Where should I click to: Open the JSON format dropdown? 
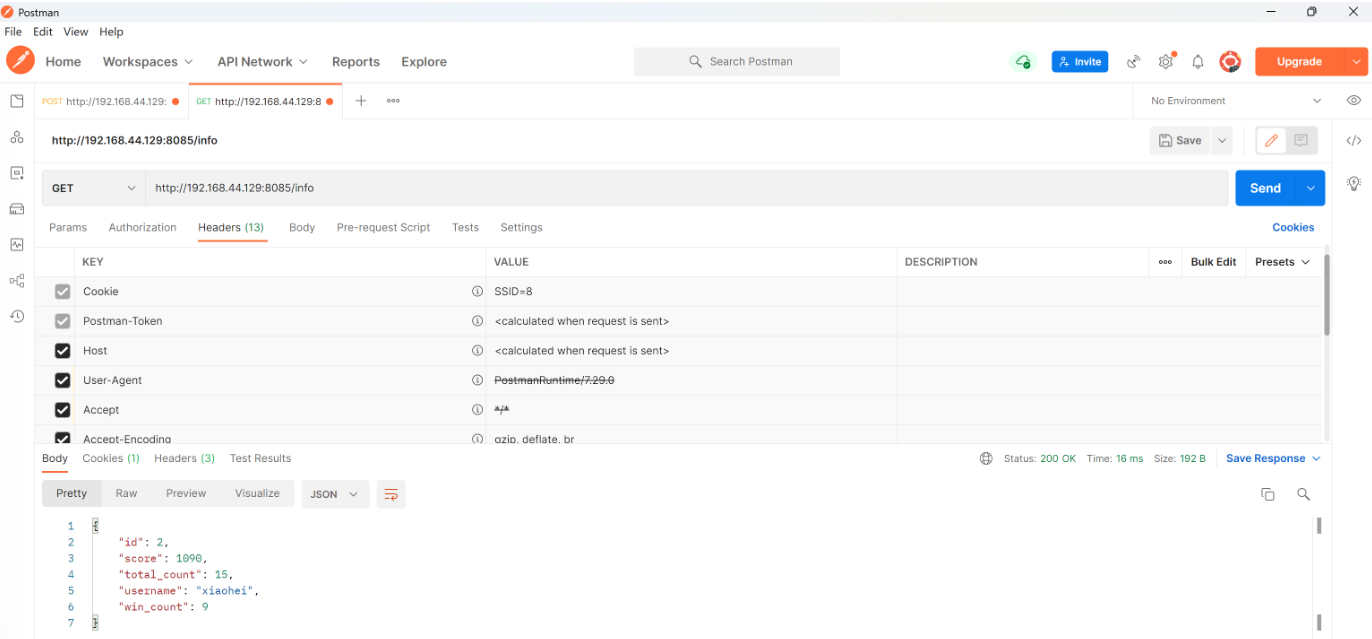click(x=335, y=494)
